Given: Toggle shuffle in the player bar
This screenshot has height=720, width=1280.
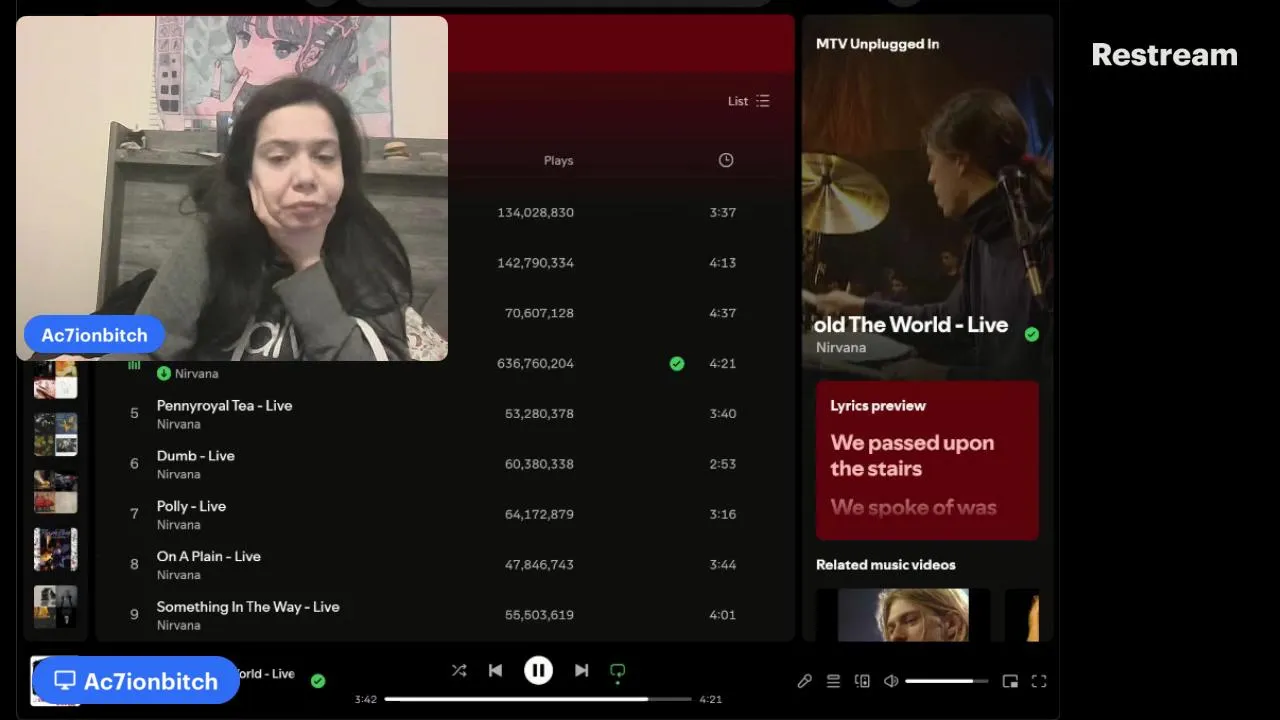Looking at the screenshot, I should click(x=459, y=671).
